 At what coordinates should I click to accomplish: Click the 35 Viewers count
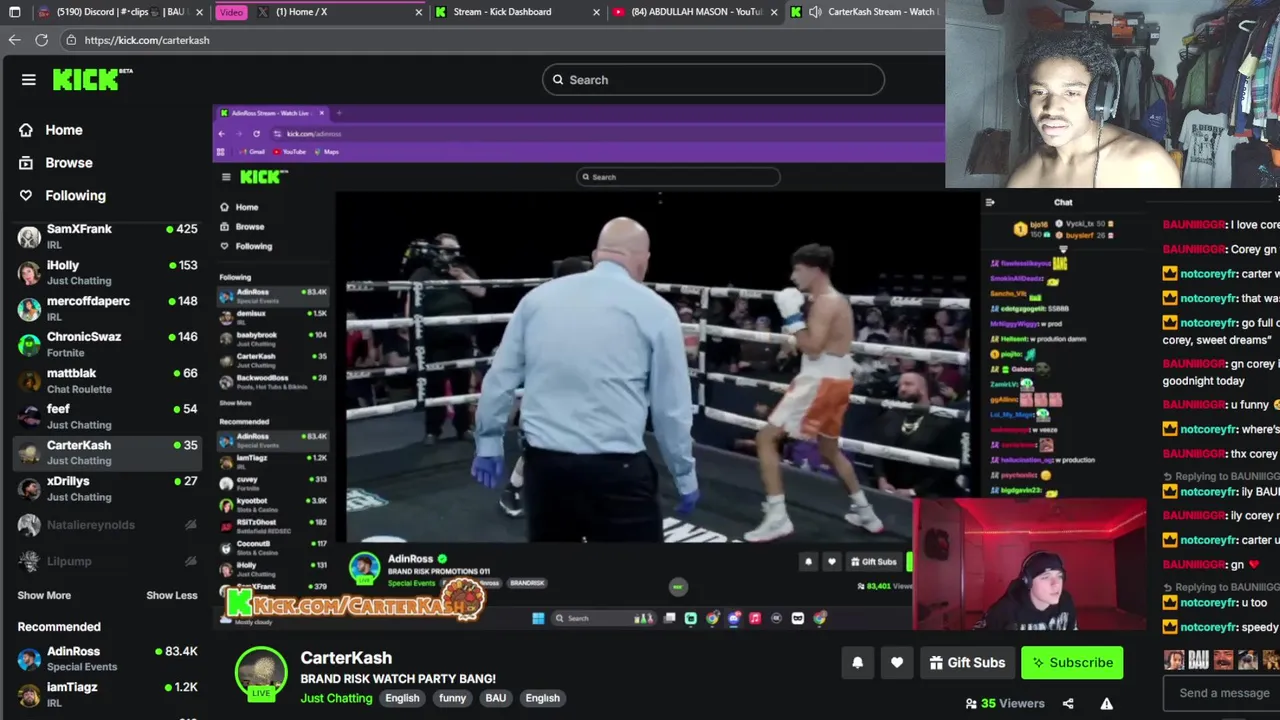(x=1005, y=703)
